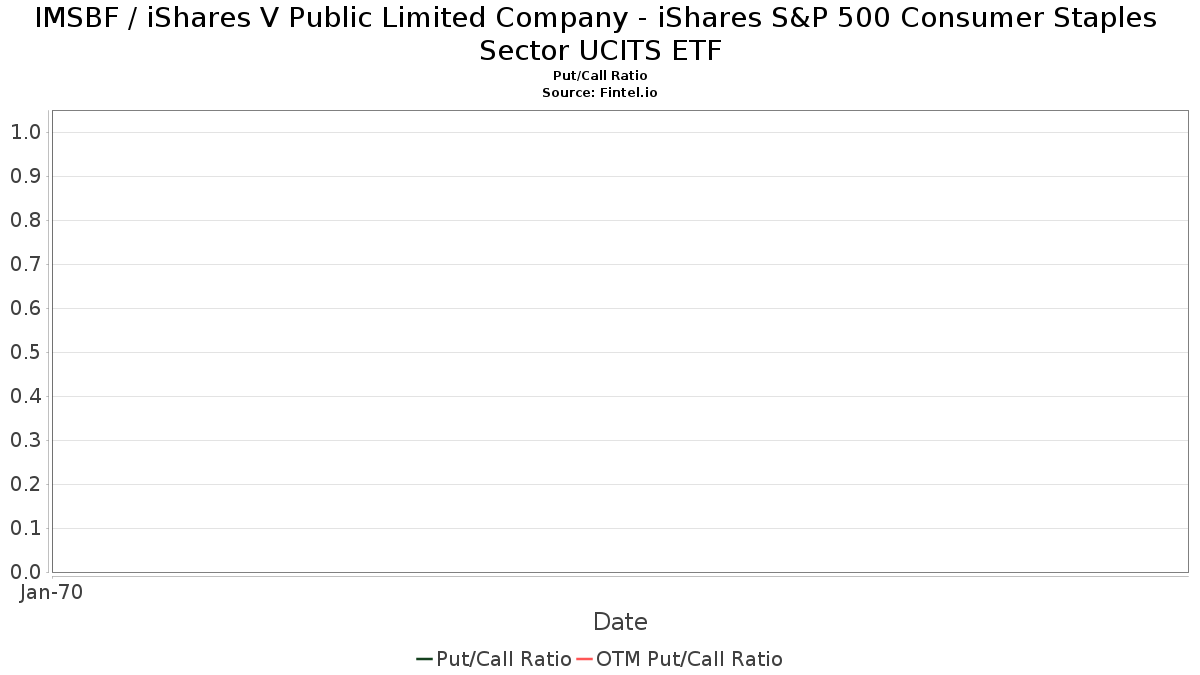Viewport: 1200px width, 675px height.
Task: Click the 0.5 y-axis tick label
Action: point(25,352)
